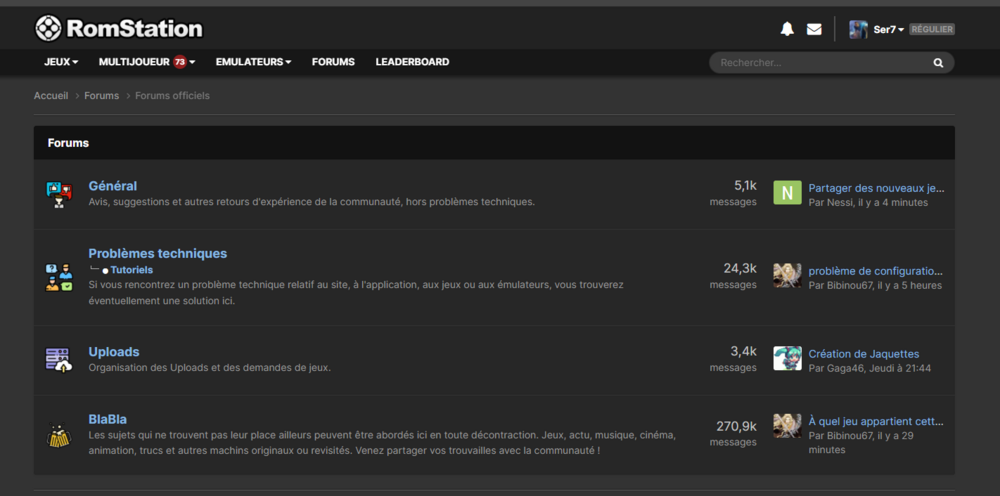Click the Problèmes techniques forum icon
Viewport: 1000px width, 496px height.
(x=59, y=277)
